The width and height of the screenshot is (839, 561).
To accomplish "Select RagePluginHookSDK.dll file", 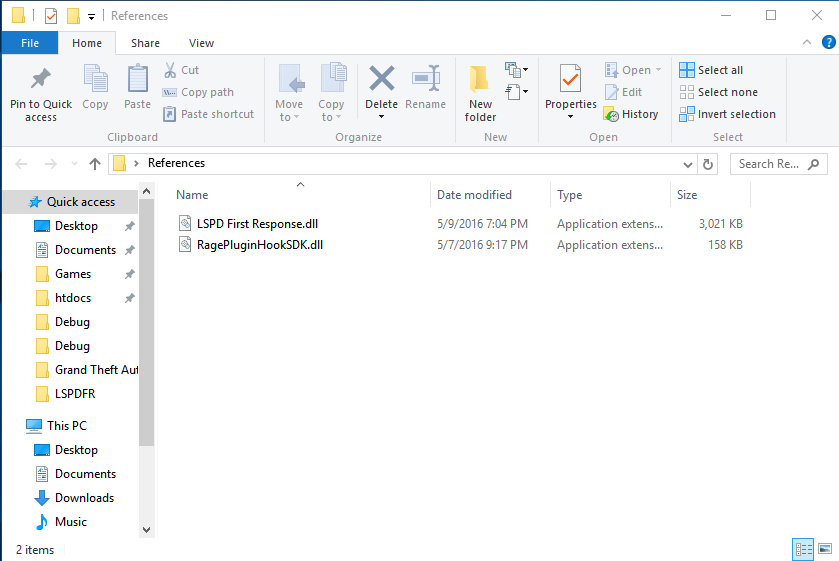I will pyautogui.click(x=260, y=245).
